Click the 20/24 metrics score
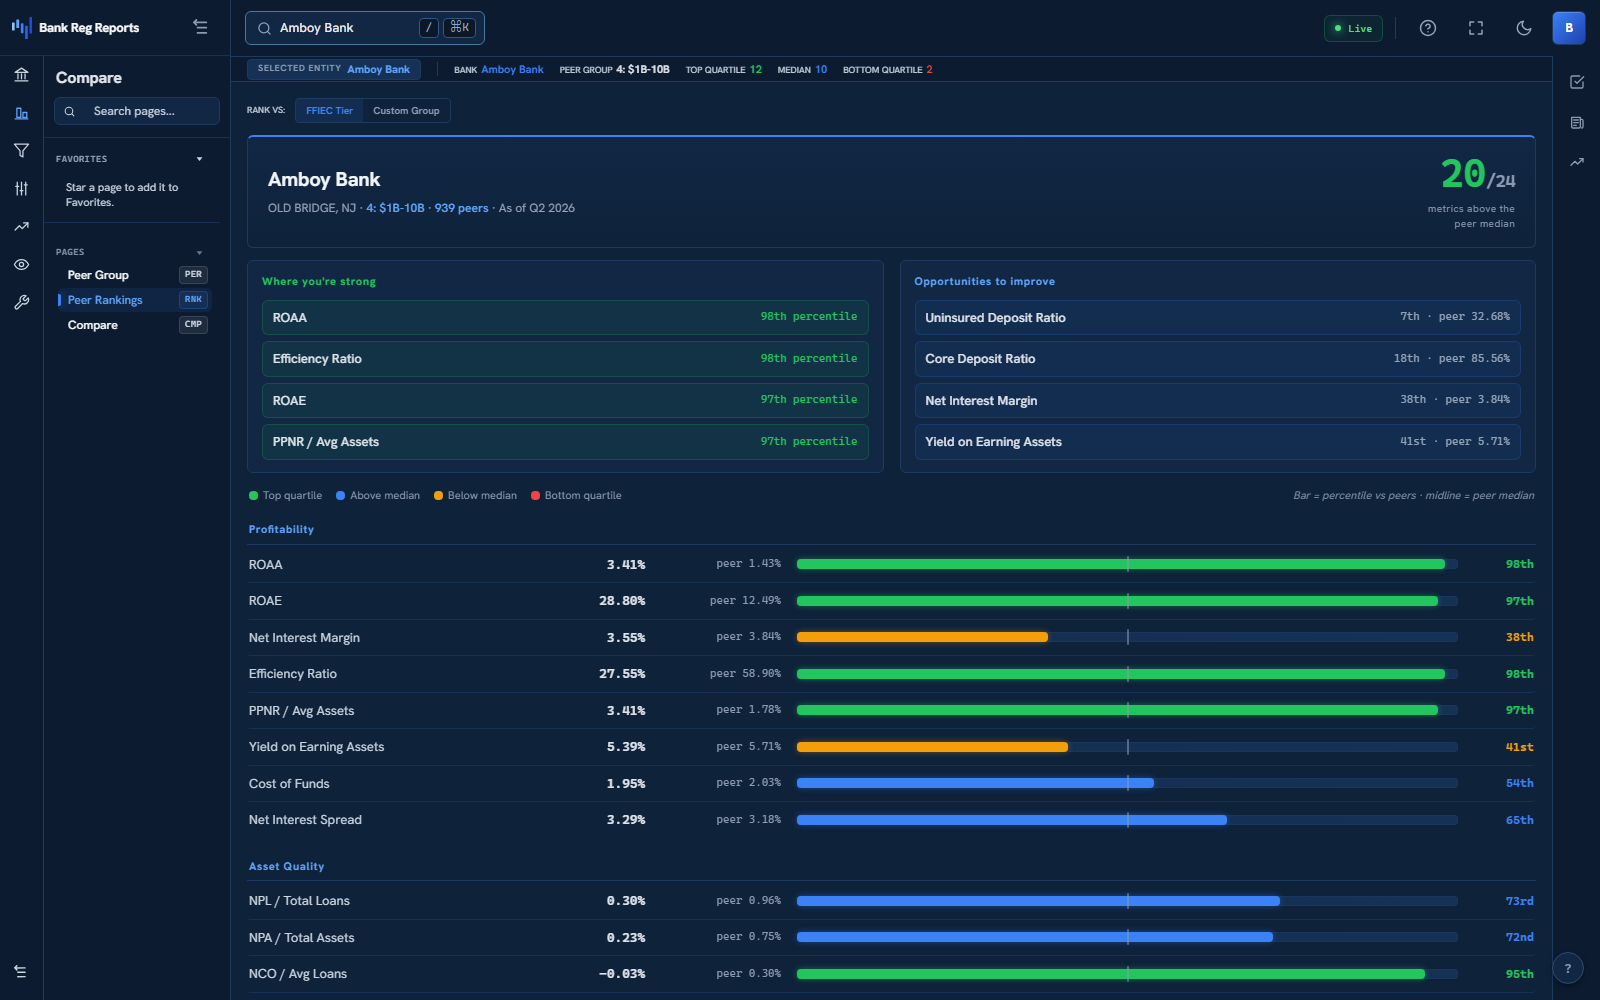This screenshot has height=1000, width=1600. click(x=1478, y=175)
